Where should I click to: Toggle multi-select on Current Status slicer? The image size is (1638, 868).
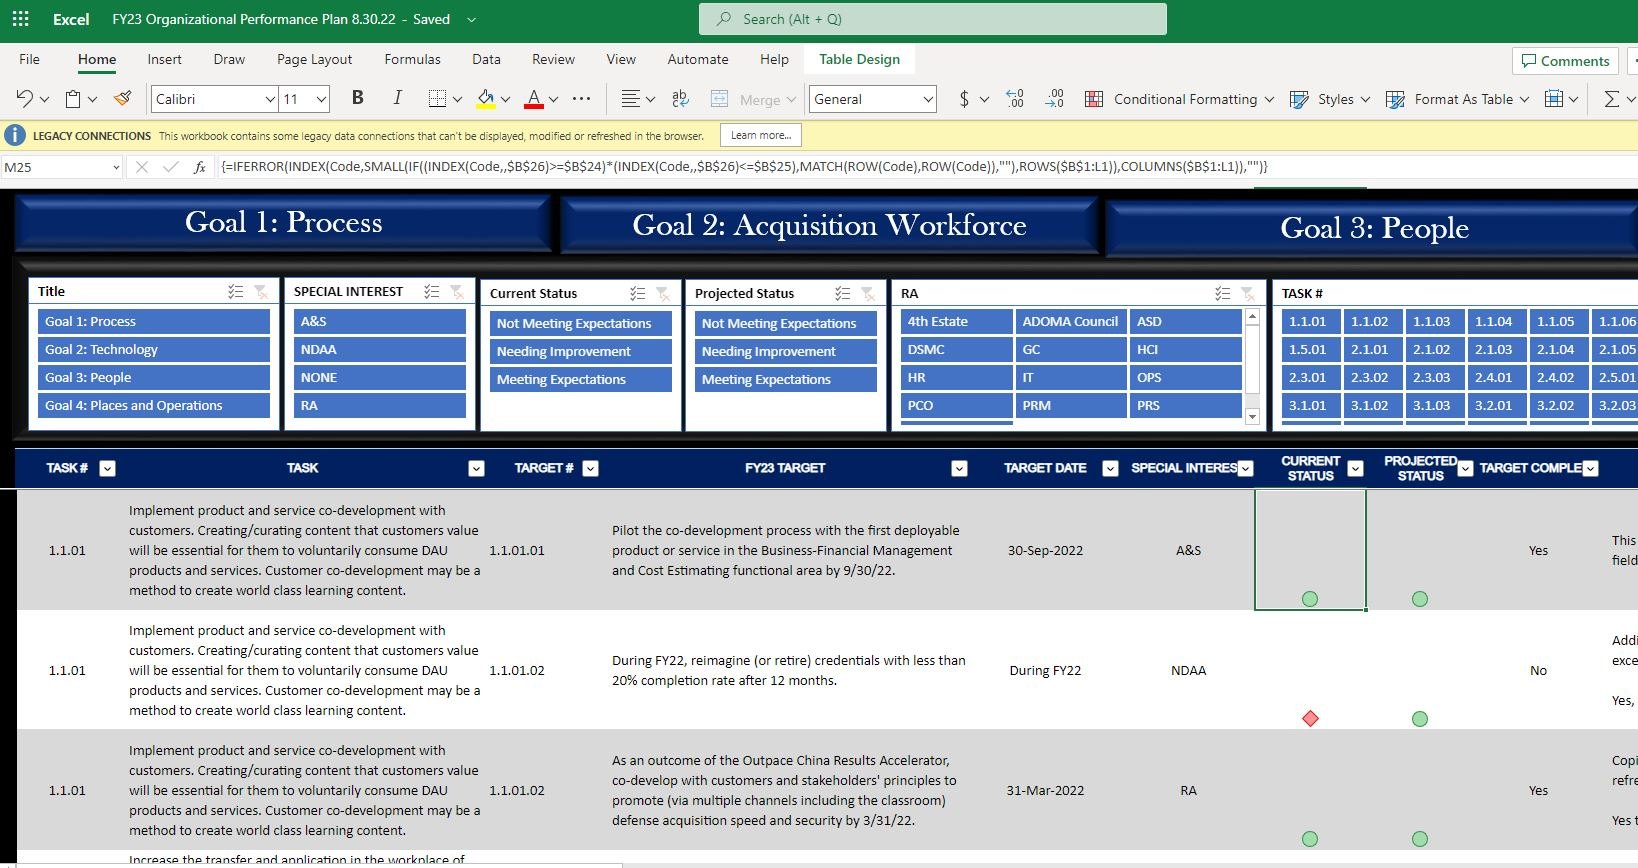(x=637, y=293)
